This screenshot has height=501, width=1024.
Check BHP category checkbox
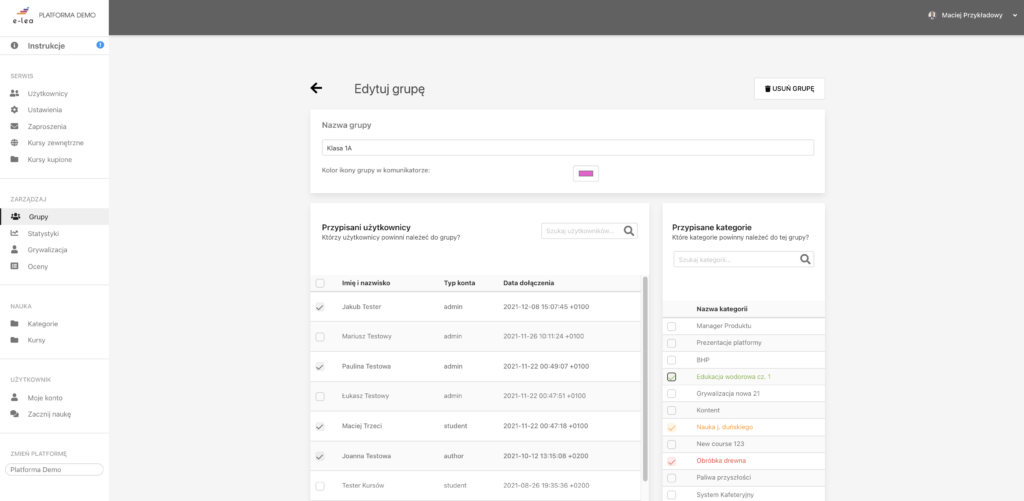coord(671,360)
